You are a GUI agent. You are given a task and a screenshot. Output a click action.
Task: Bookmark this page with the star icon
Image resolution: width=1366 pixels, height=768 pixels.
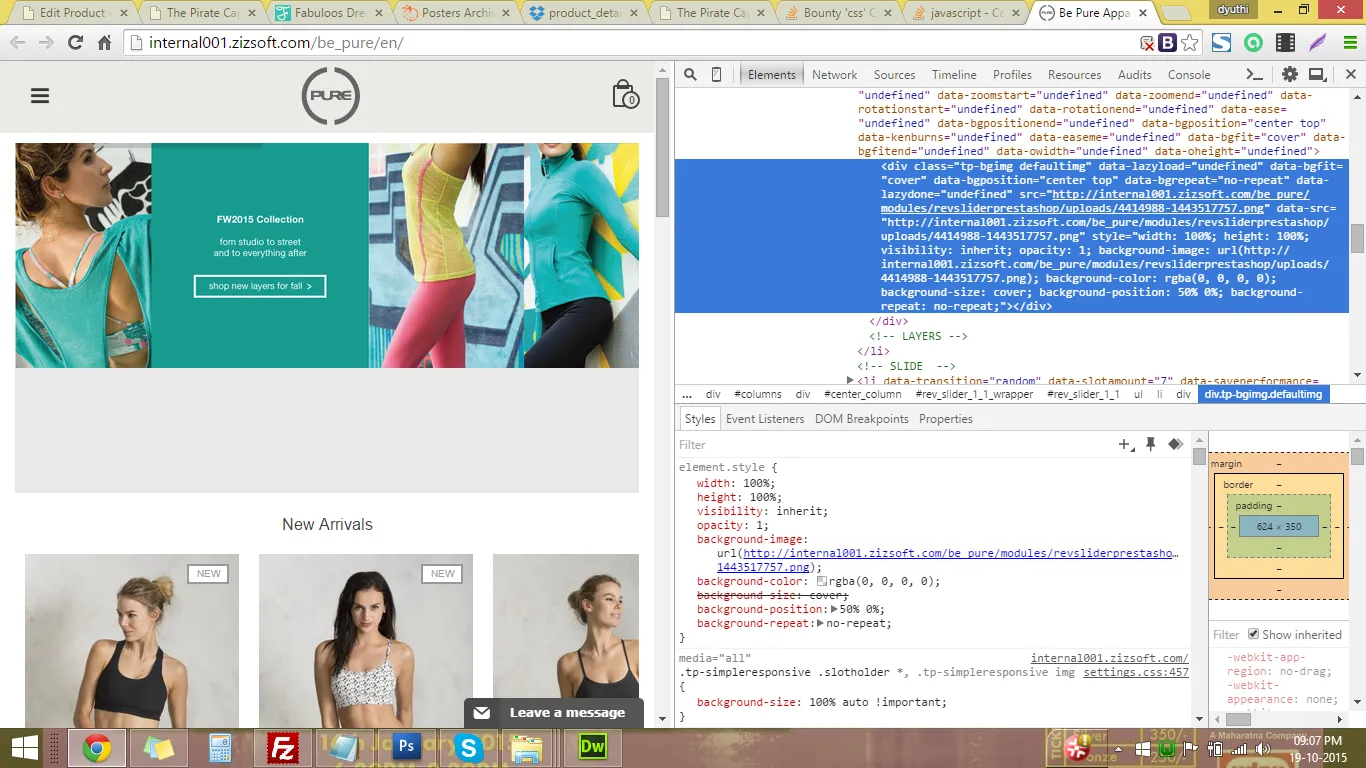click(x=1190, y=43)
